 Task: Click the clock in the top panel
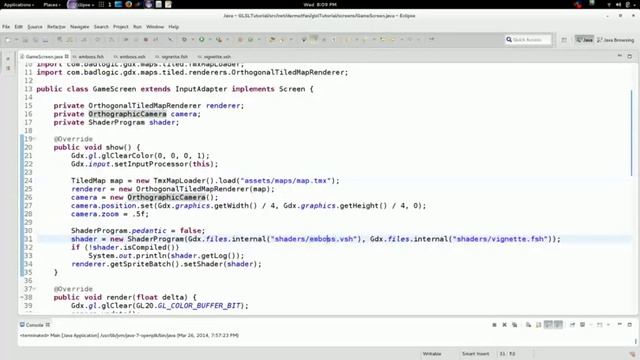click(x=320, y=4)
